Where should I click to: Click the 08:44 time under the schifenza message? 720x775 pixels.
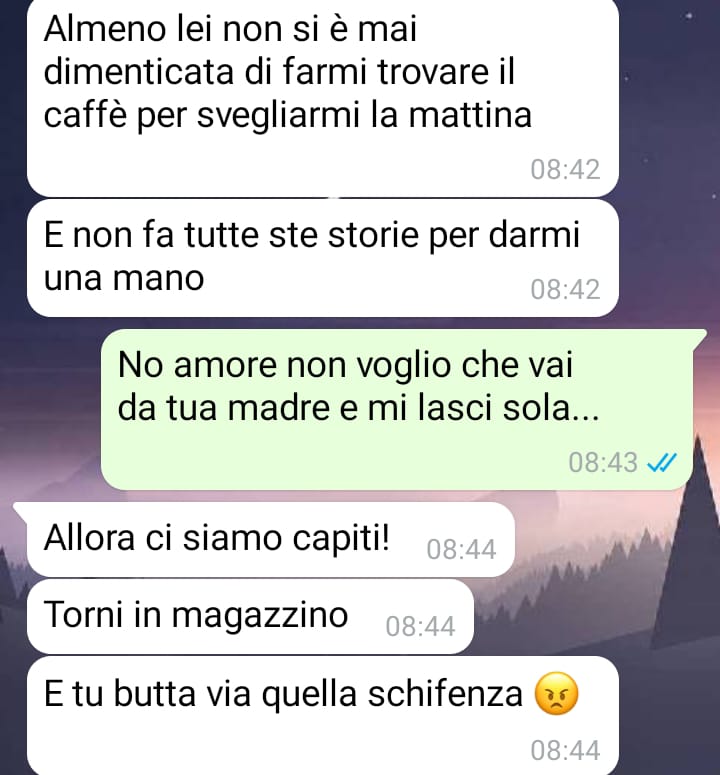[565, 751]
